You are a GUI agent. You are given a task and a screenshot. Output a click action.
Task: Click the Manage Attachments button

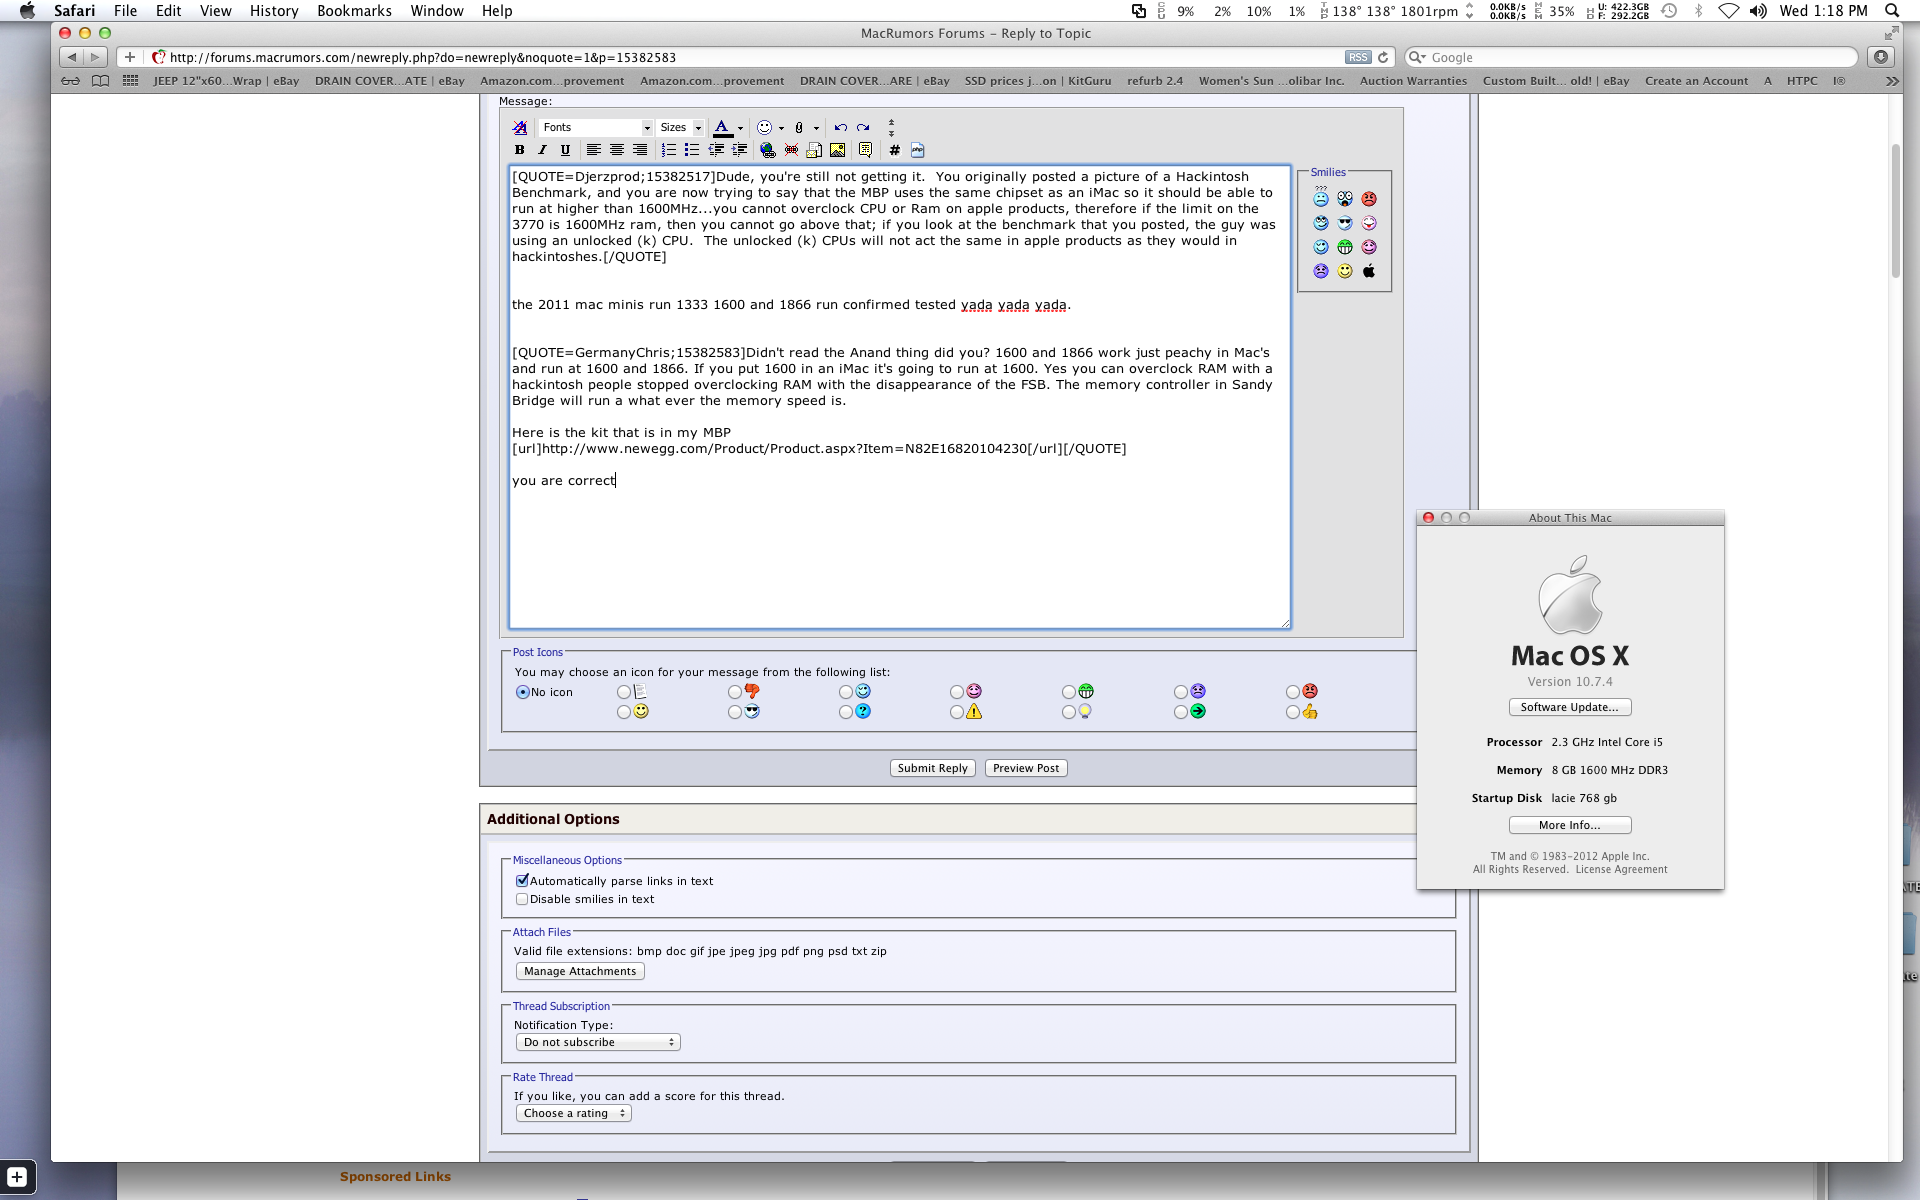tap(580, 971)
